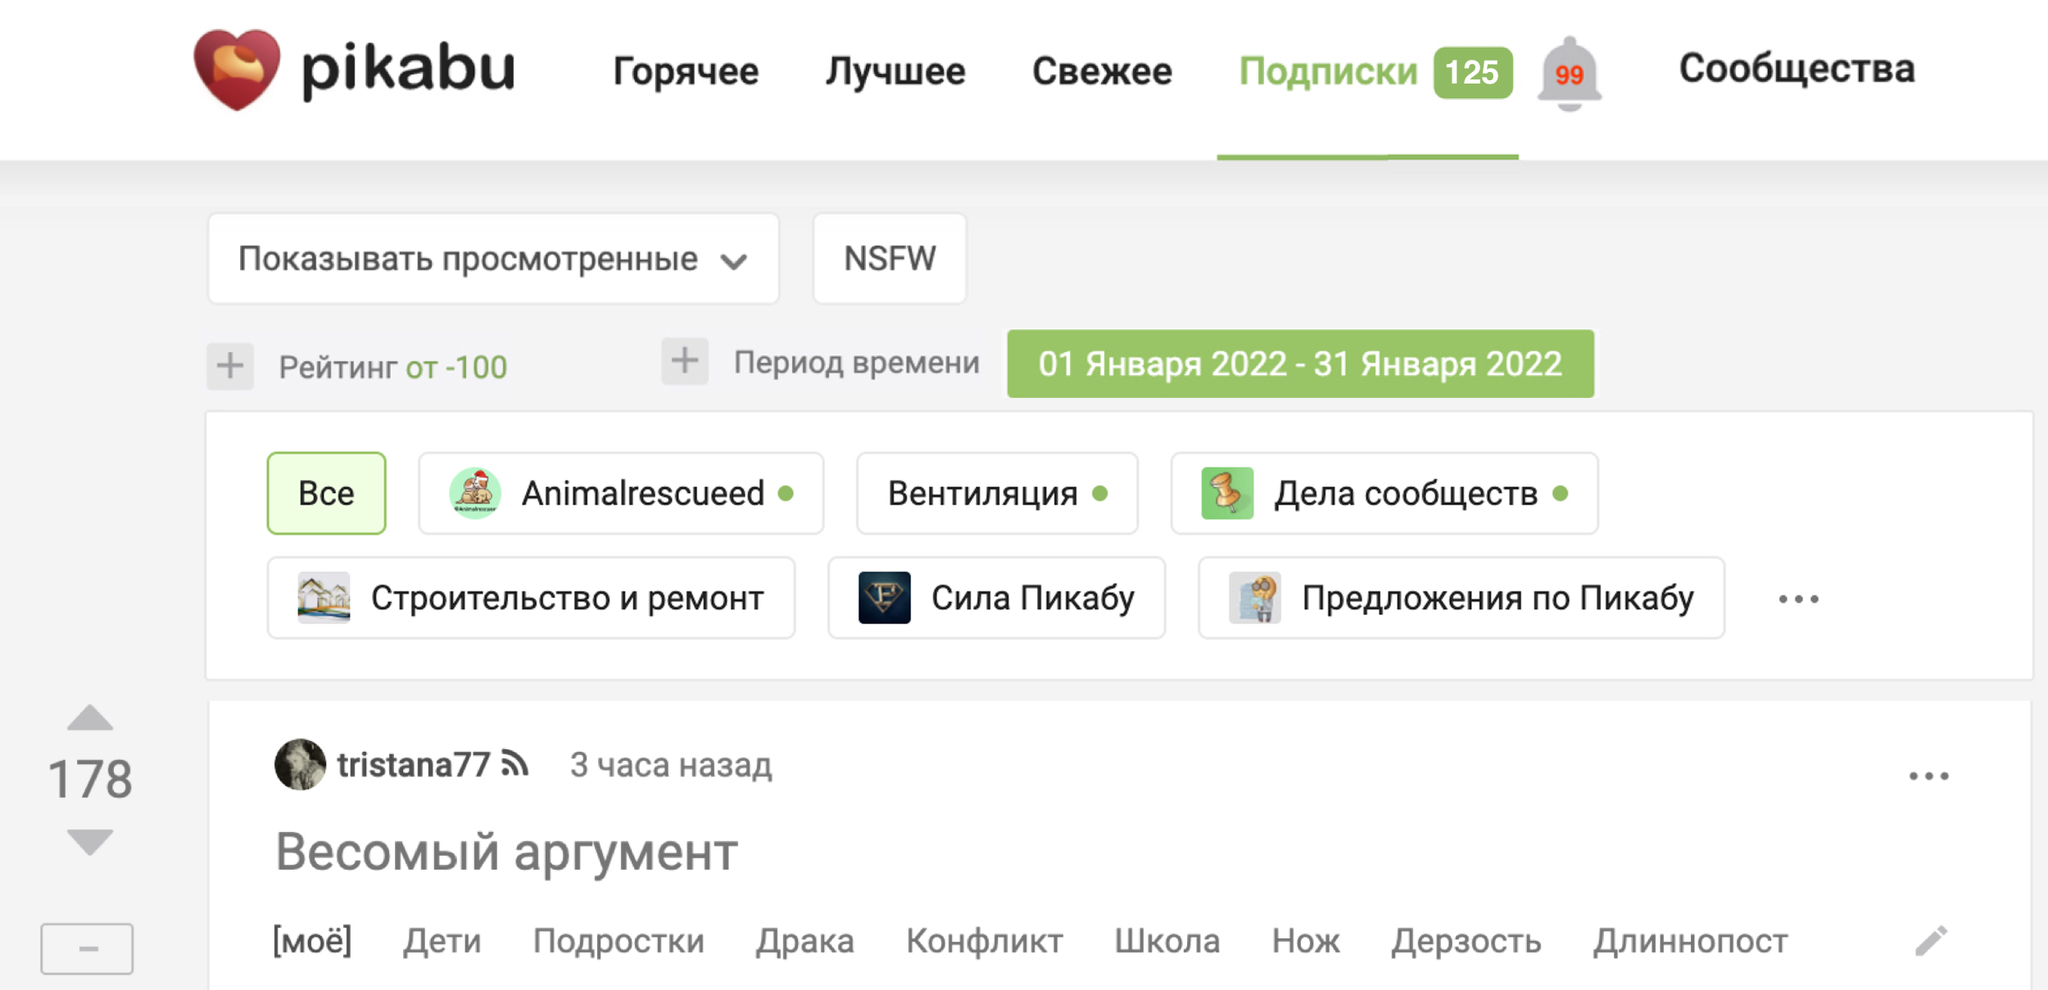Viewport: 2048px width, 990px height.
Task: Open the post title 'Весомый аргумент'
Action: pos(506,853)
